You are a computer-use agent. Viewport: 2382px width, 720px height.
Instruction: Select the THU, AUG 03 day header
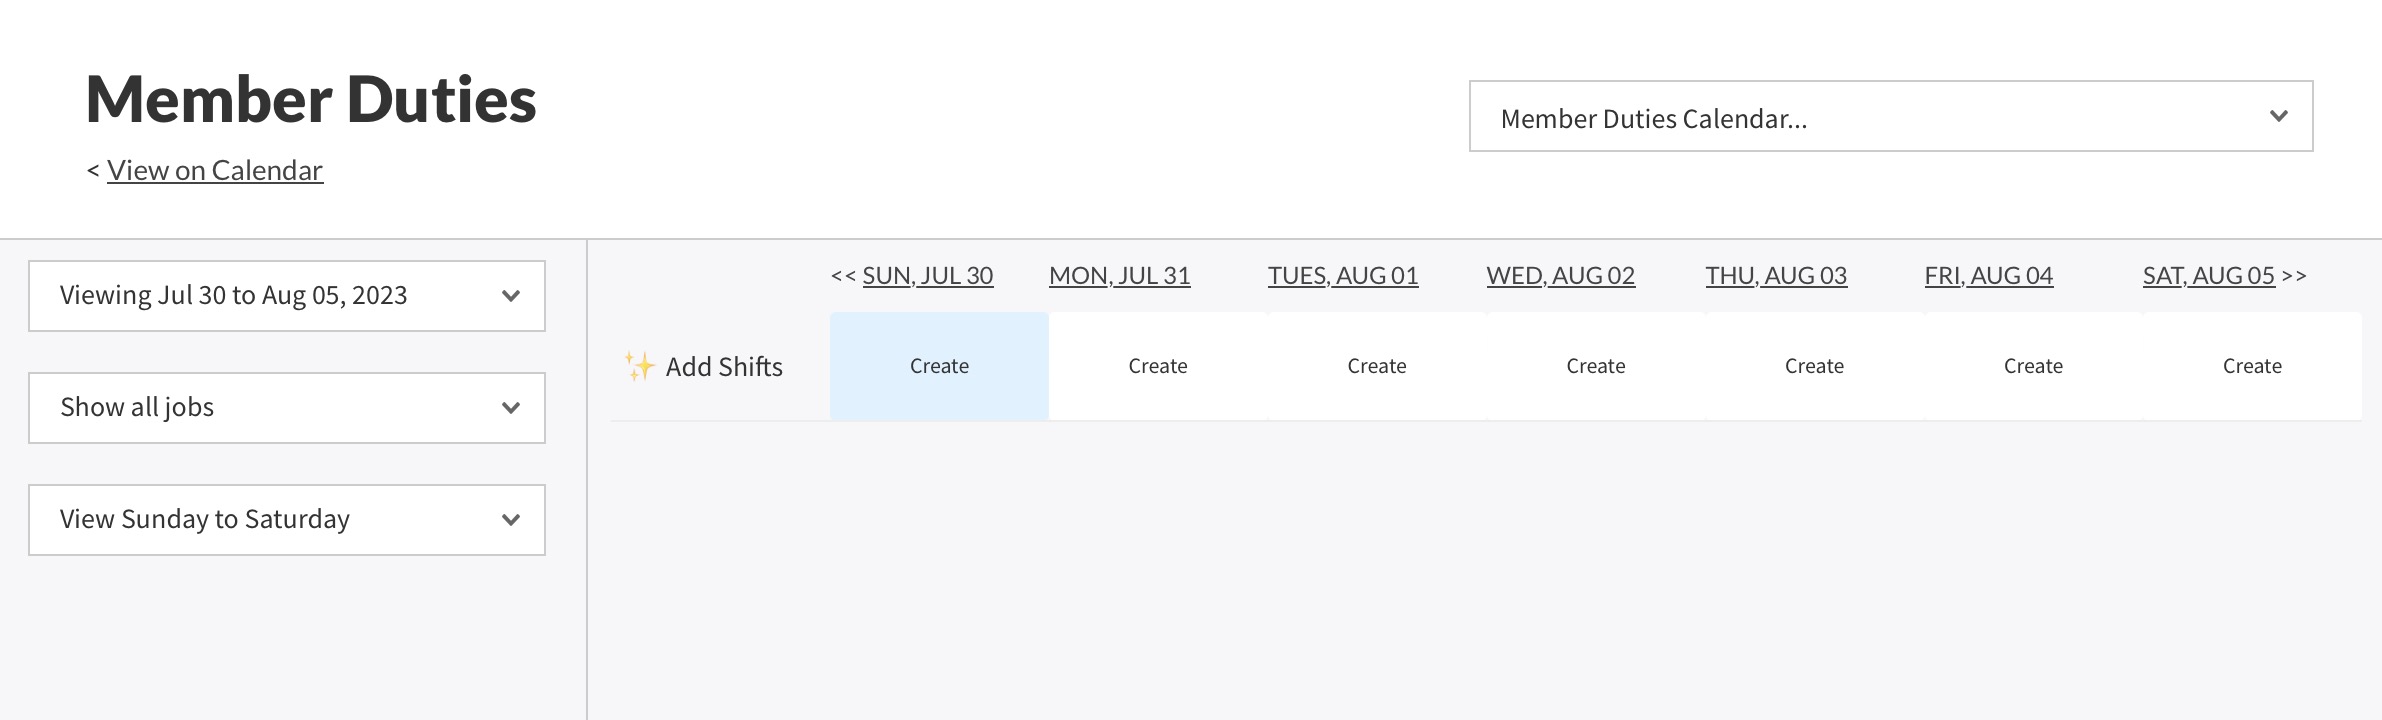point(1776,276)
